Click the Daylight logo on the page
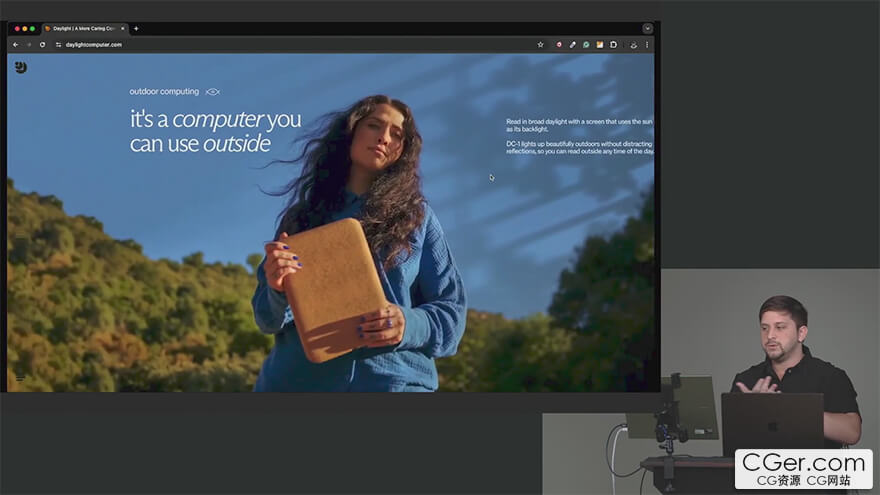880x495 pixels. pyautogui.click(x=21, y=67)
